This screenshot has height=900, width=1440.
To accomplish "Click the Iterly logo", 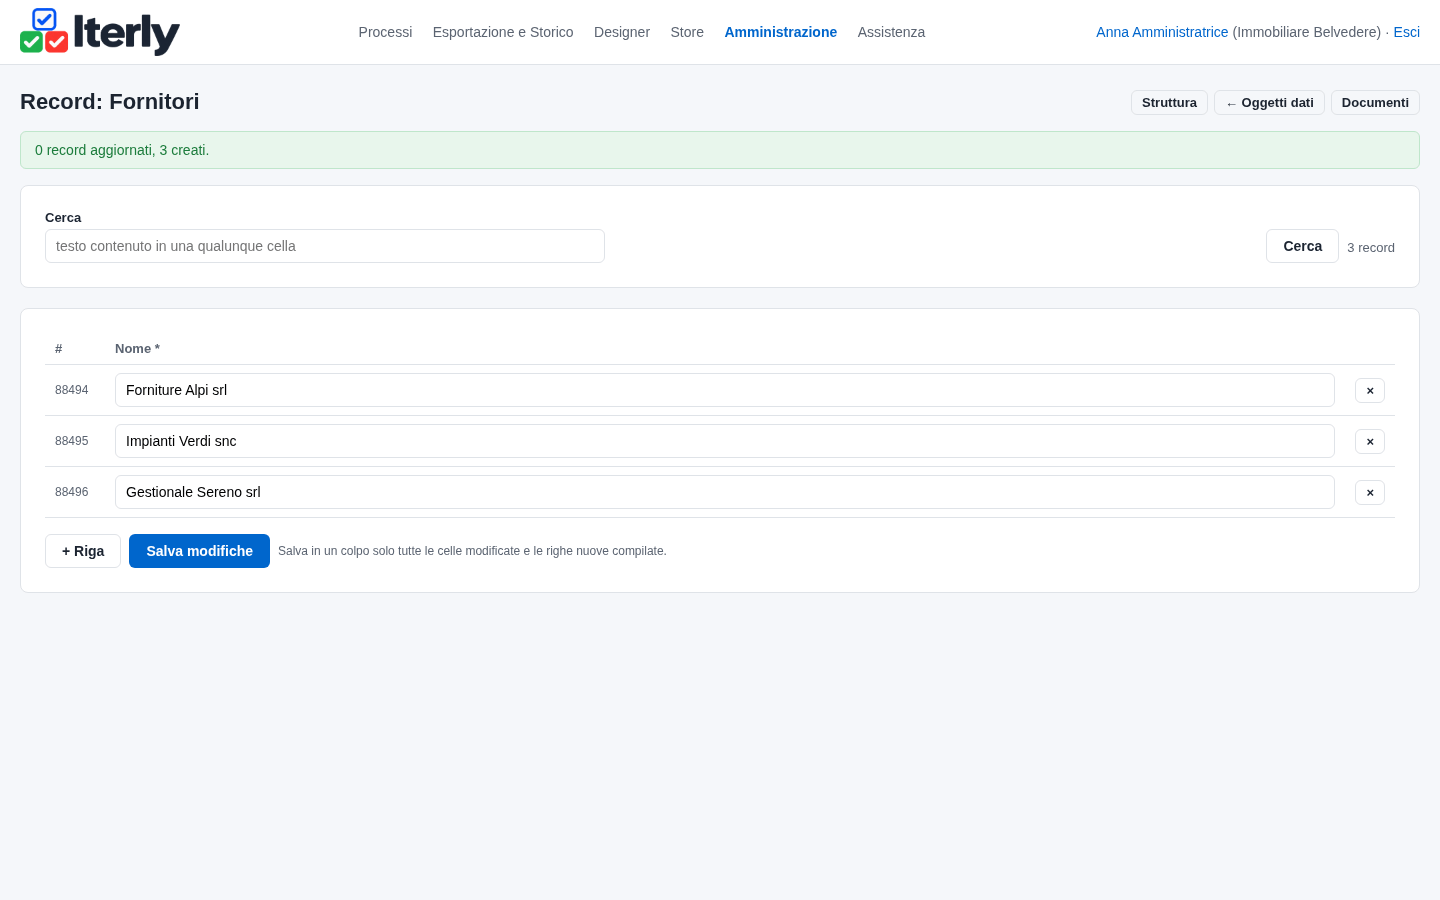I will click(x=100, y=32).
